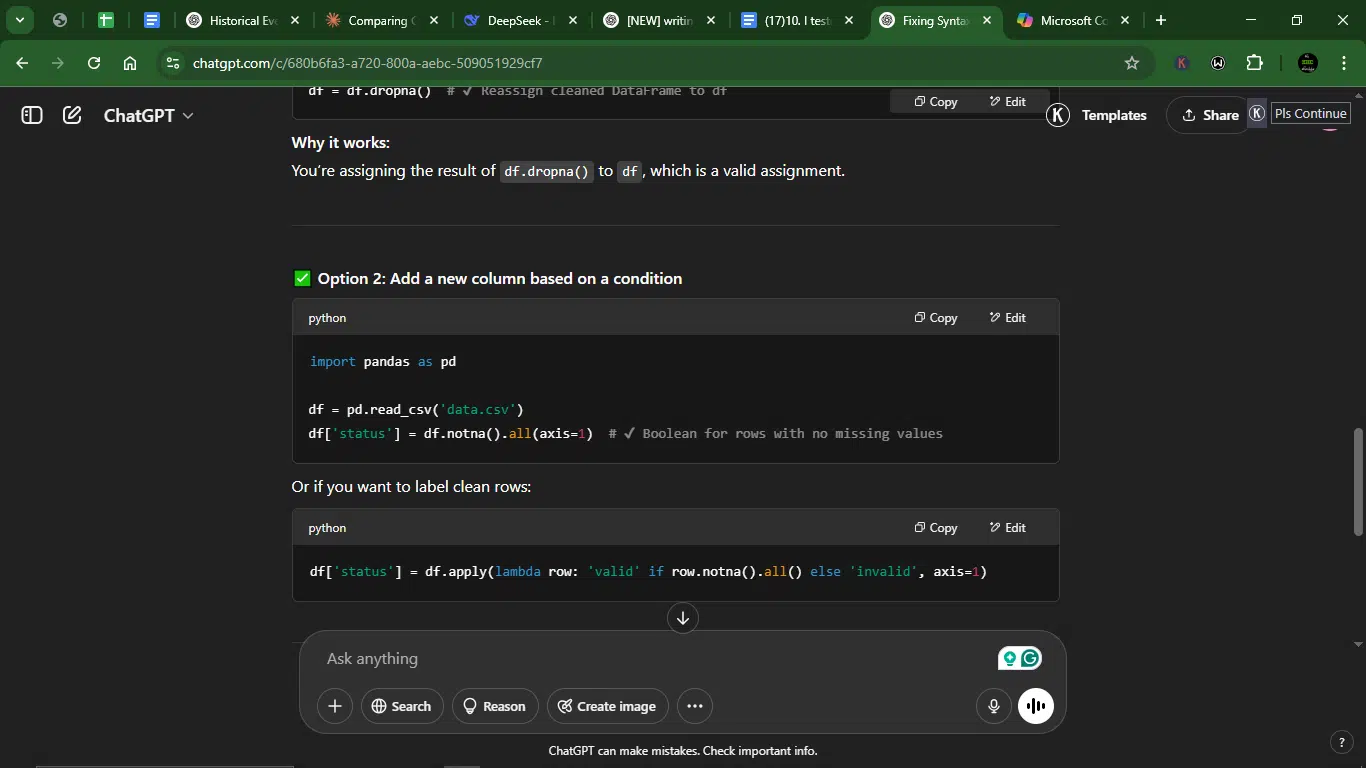
Task: Toggle the Search tool
Action: pyautogui.click(x=402, y=706)
